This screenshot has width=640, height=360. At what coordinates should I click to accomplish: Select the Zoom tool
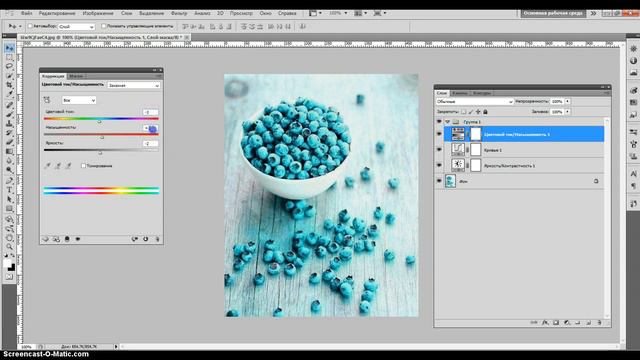click(9, 247)
